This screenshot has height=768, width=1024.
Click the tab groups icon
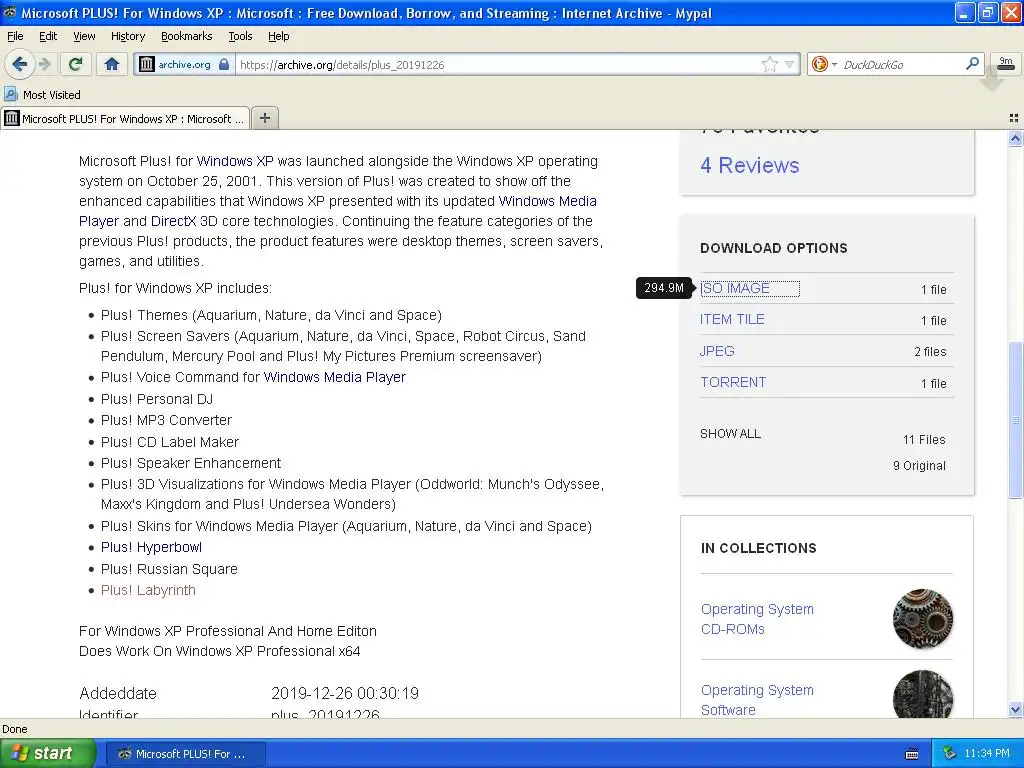click(1014, 118)
